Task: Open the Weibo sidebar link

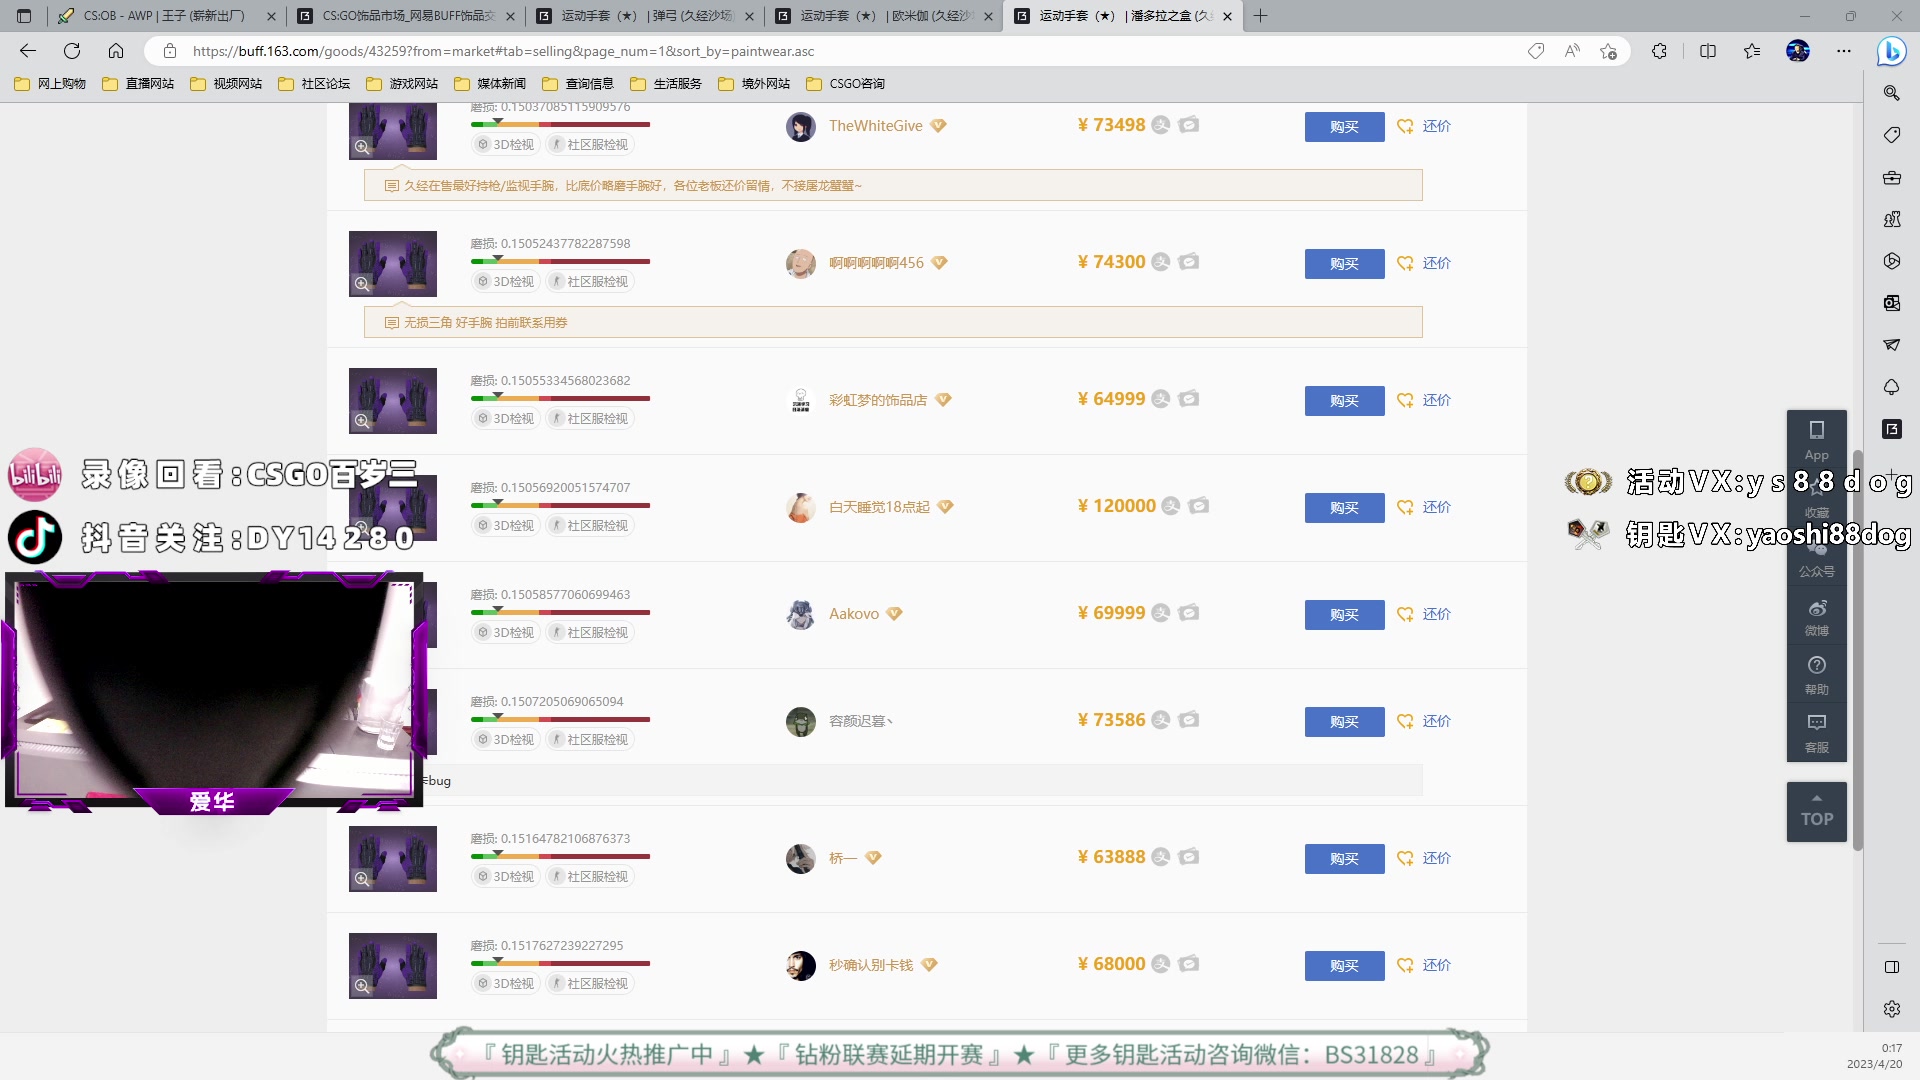Action: [x=1816, y=618]
